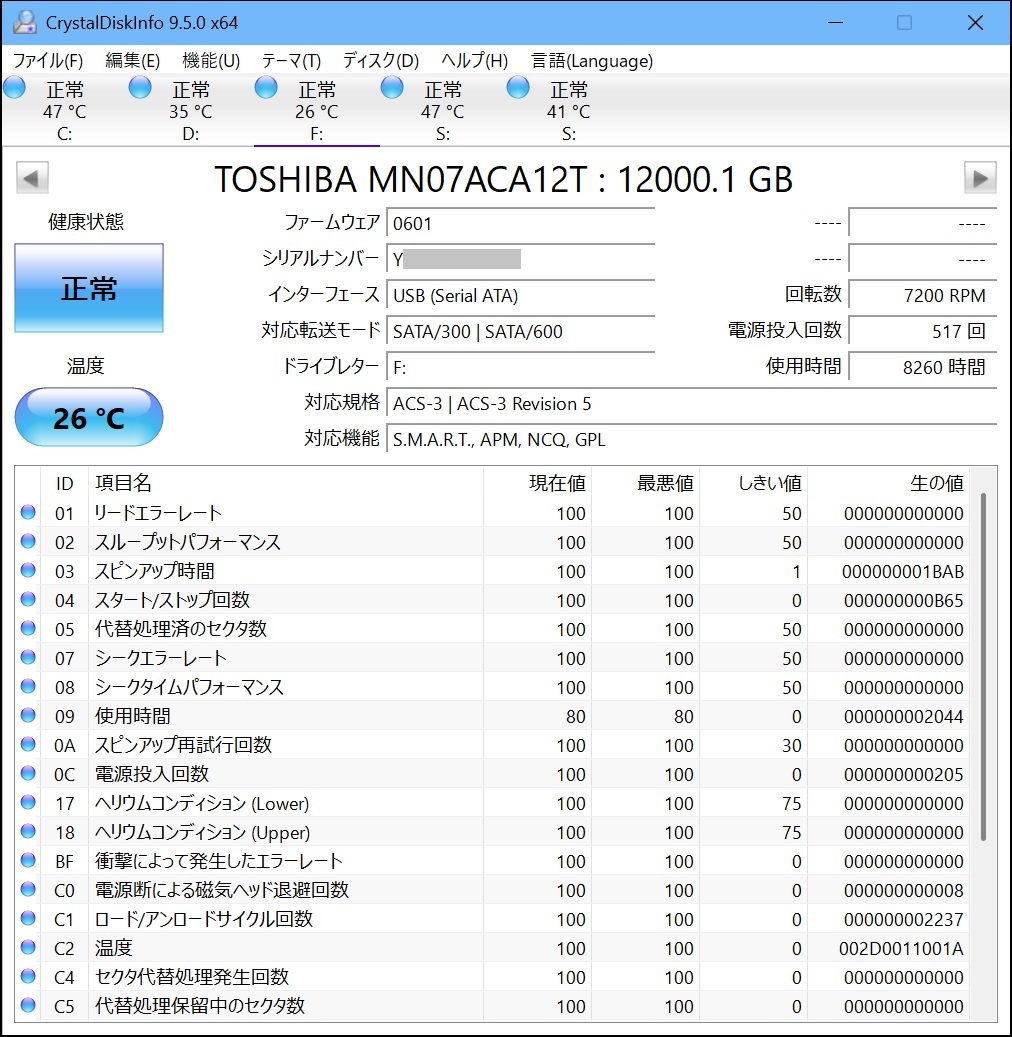Click raw value 000000001BAB of スピンアップ時間
The image size is (1012, 1037).
[902, 571]
